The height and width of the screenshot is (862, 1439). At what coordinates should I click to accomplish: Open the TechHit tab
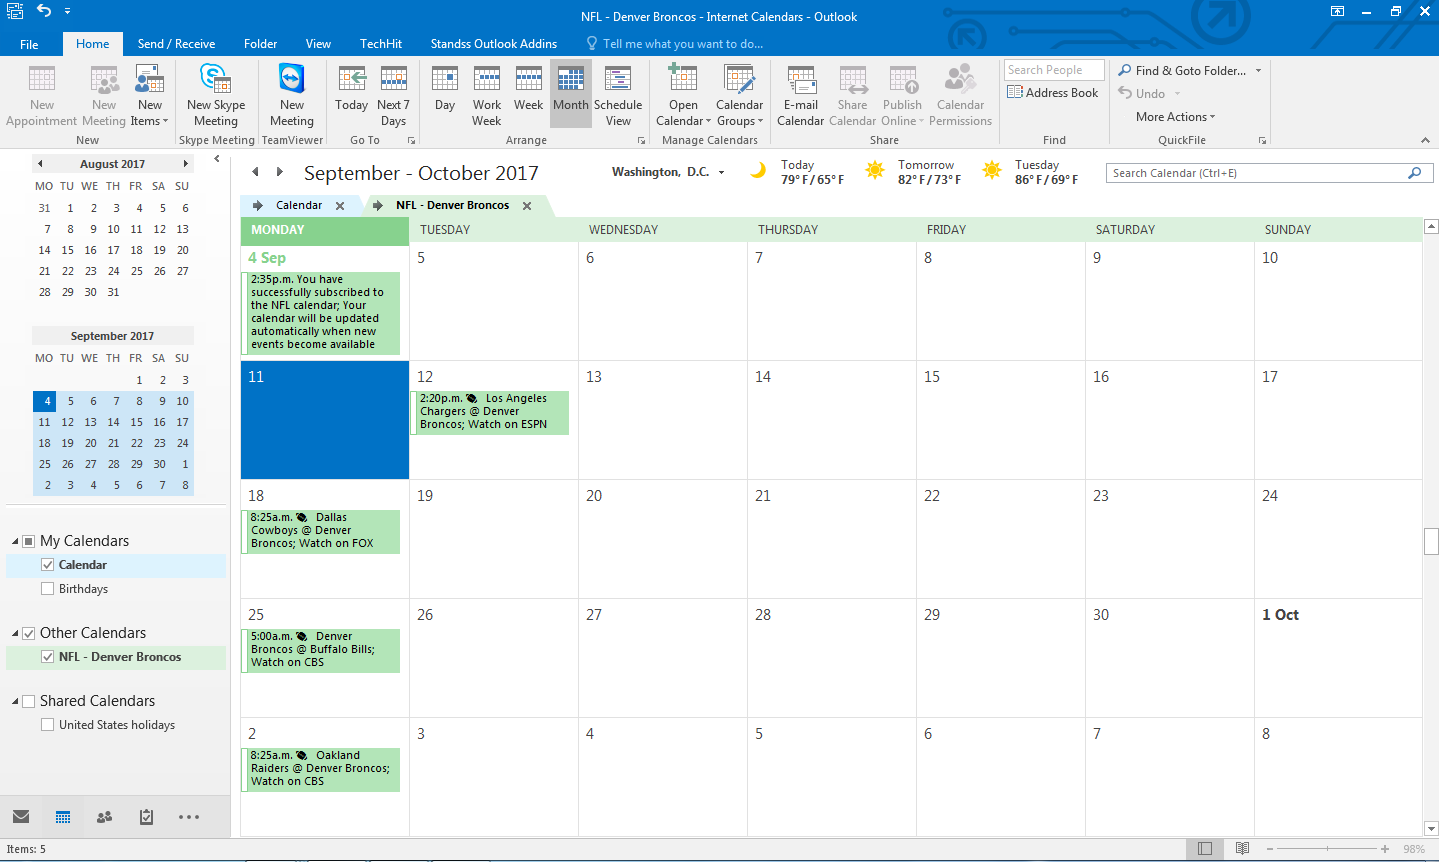pyautogui.click(x=381, y=44)
